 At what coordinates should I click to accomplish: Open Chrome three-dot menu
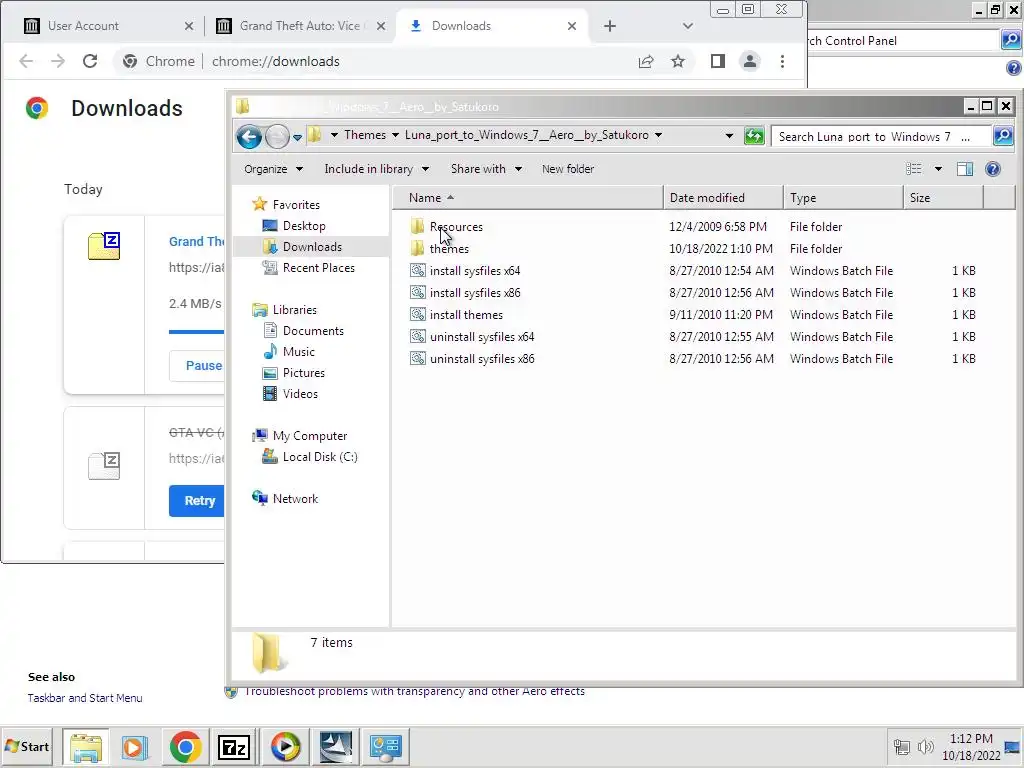pos(782,61)
